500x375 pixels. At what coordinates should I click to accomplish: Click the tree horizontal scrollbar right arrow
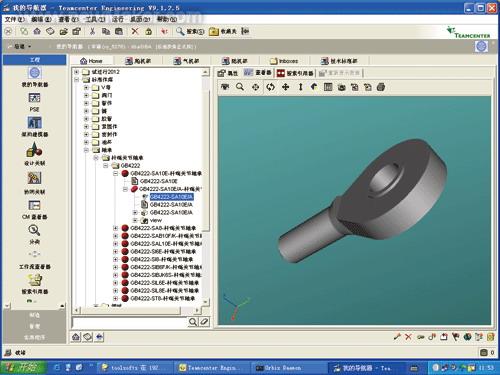198,310
